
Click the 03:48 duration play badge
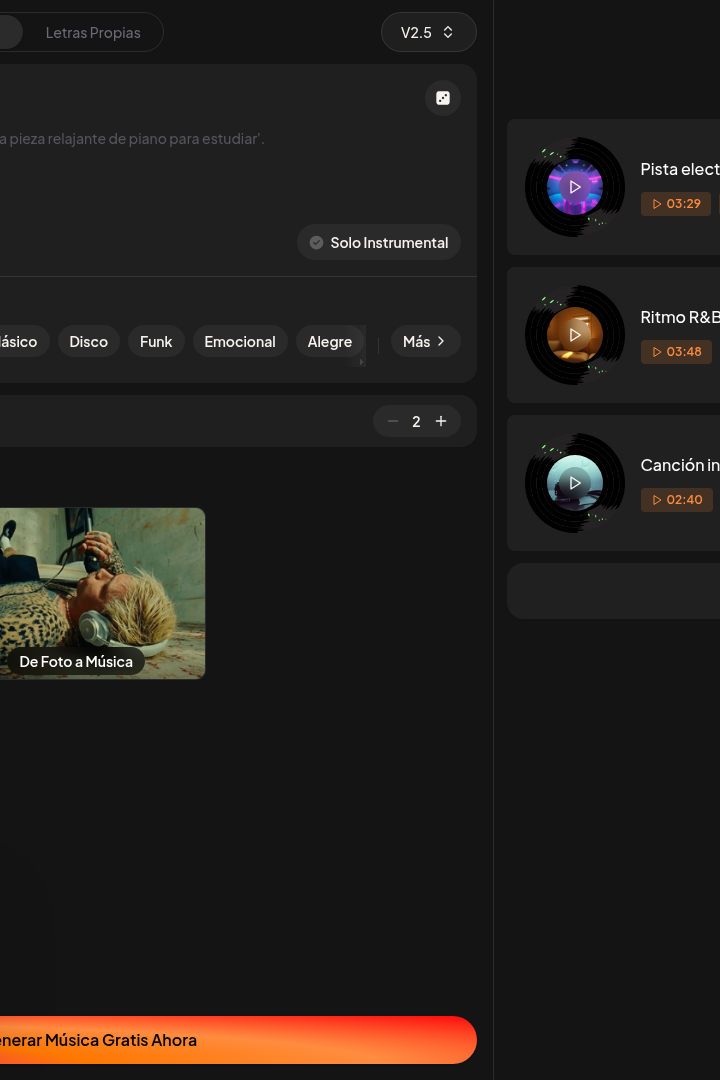click(x=677, y=352)
